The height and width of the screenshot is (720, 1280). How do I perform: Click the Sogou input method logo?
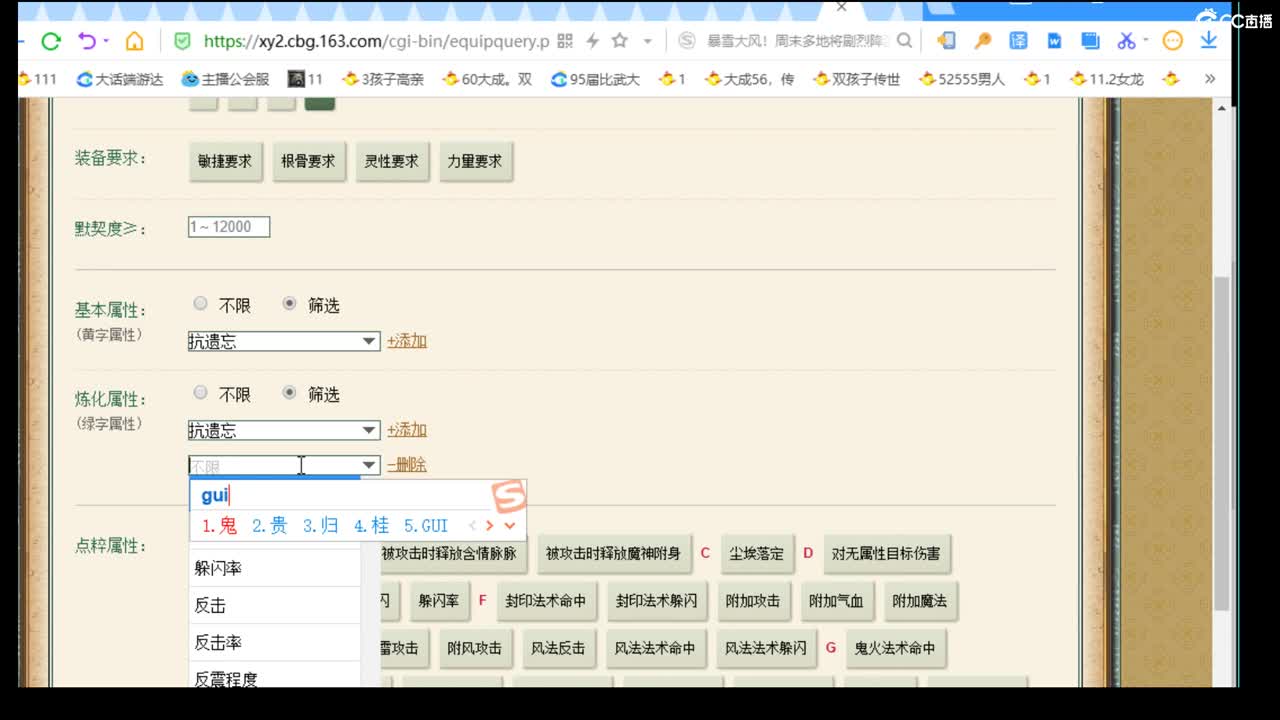[508, 496]
